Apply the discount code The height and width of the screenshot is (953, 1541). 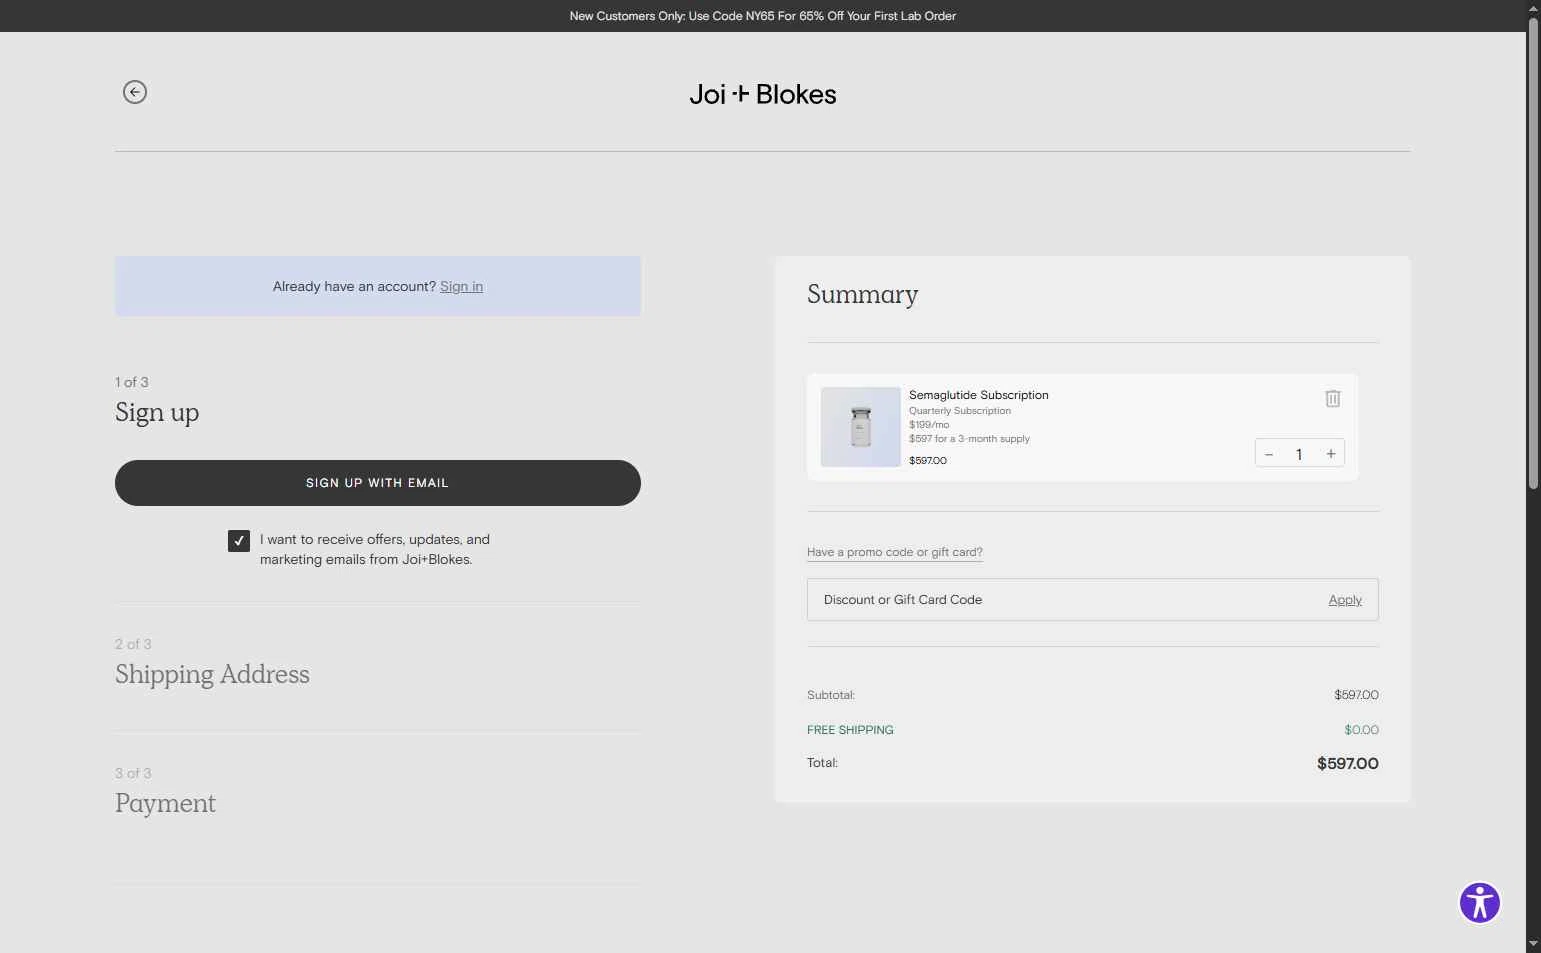tap(1344, 600)
